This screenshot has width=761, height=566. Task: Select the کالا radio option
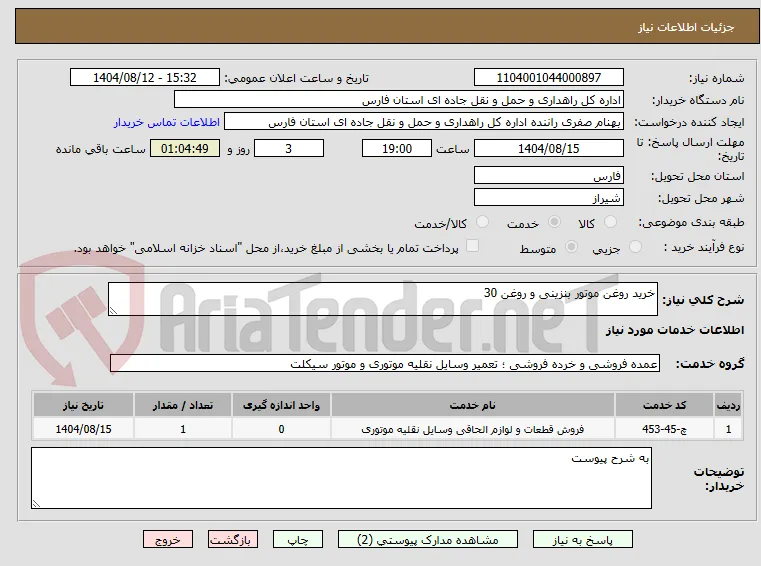coord(610,222)
